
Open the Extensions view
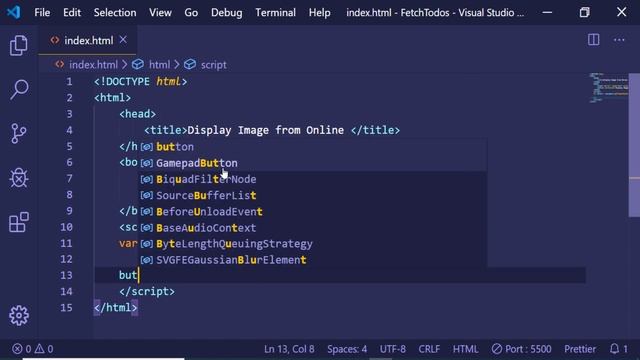point(19,222)
